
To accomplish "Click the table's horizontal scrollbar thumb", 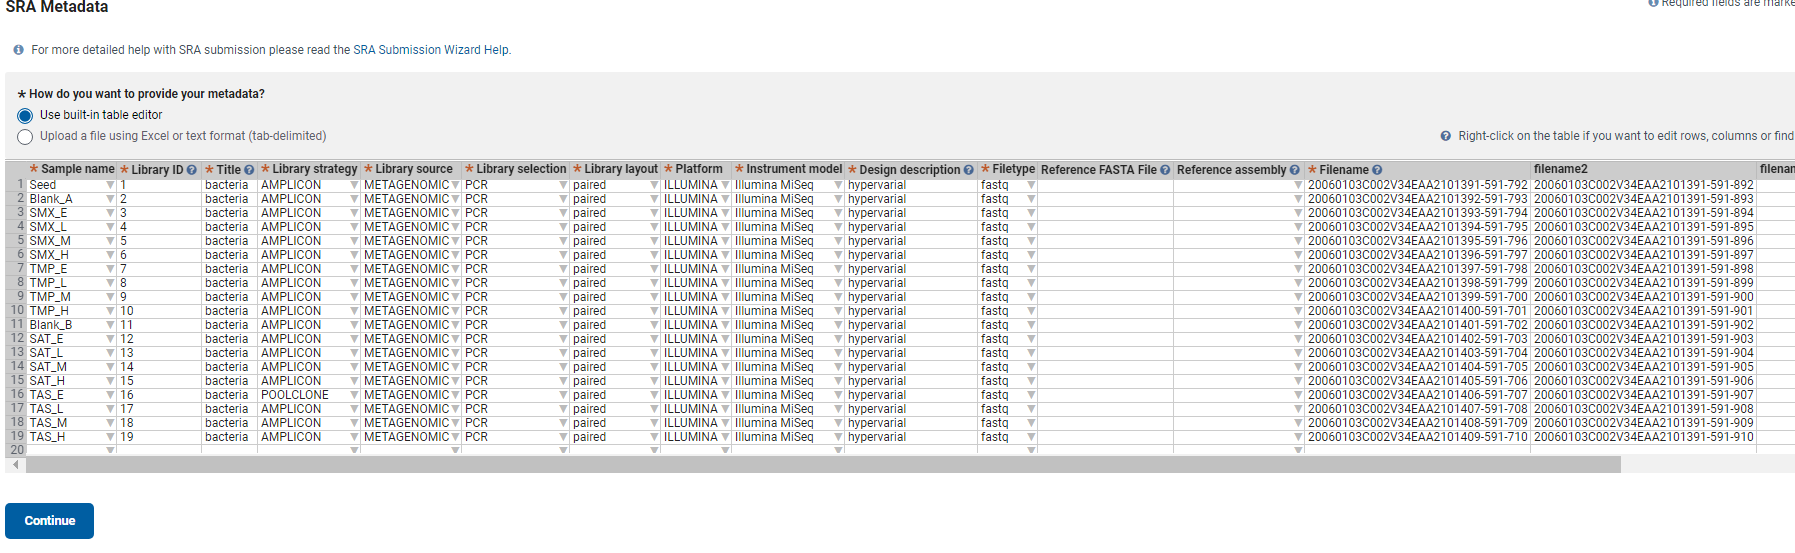I will (x=823, y=465).
